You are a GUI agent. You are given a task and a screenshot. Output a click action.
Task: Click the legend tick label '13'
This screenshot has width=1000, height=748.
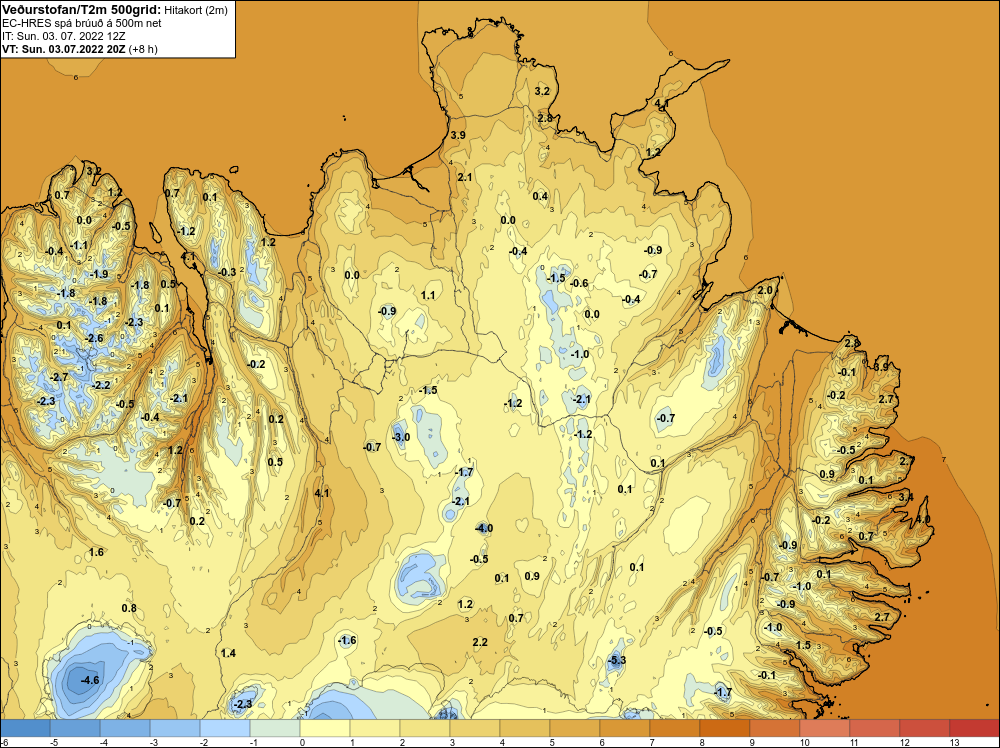click(x=955, y=742)
